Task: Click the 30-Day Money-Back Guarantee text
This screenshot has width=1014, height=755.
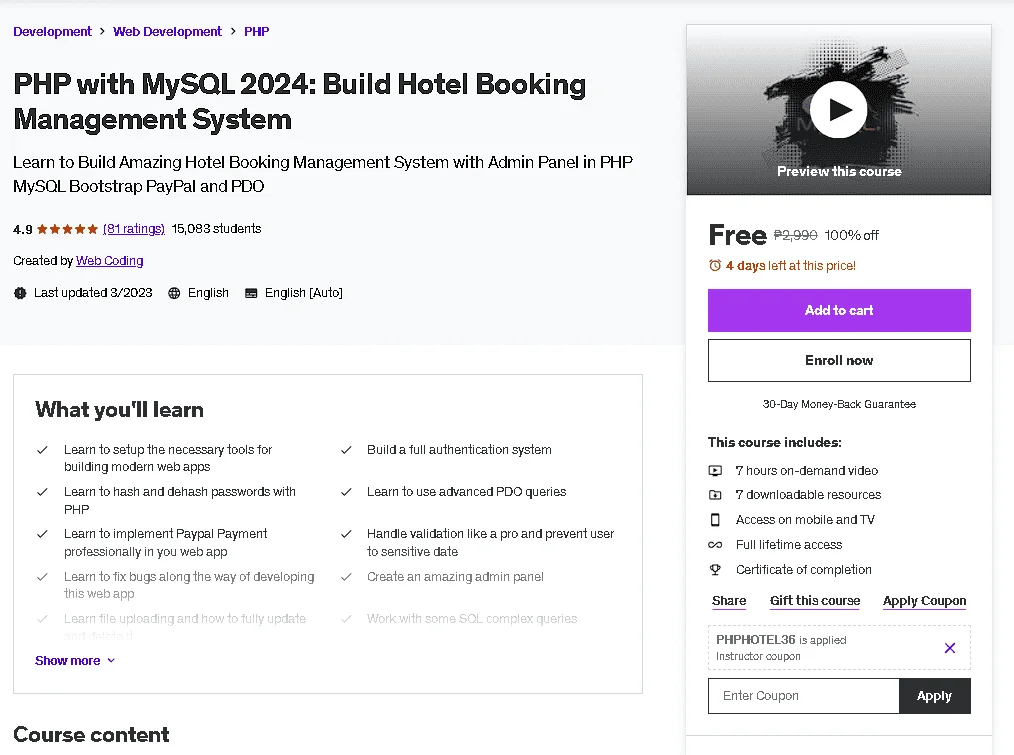Action: [839, 404]
